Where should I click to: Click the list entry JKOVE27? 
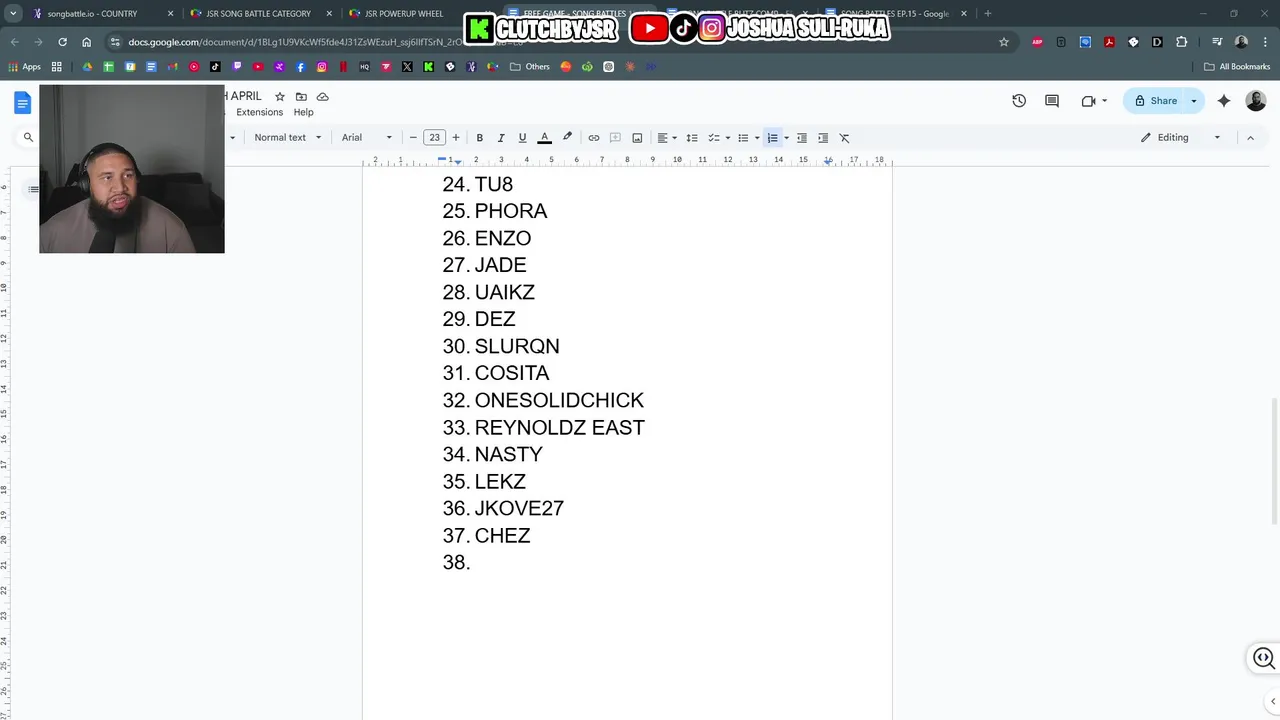click(519, 508)
